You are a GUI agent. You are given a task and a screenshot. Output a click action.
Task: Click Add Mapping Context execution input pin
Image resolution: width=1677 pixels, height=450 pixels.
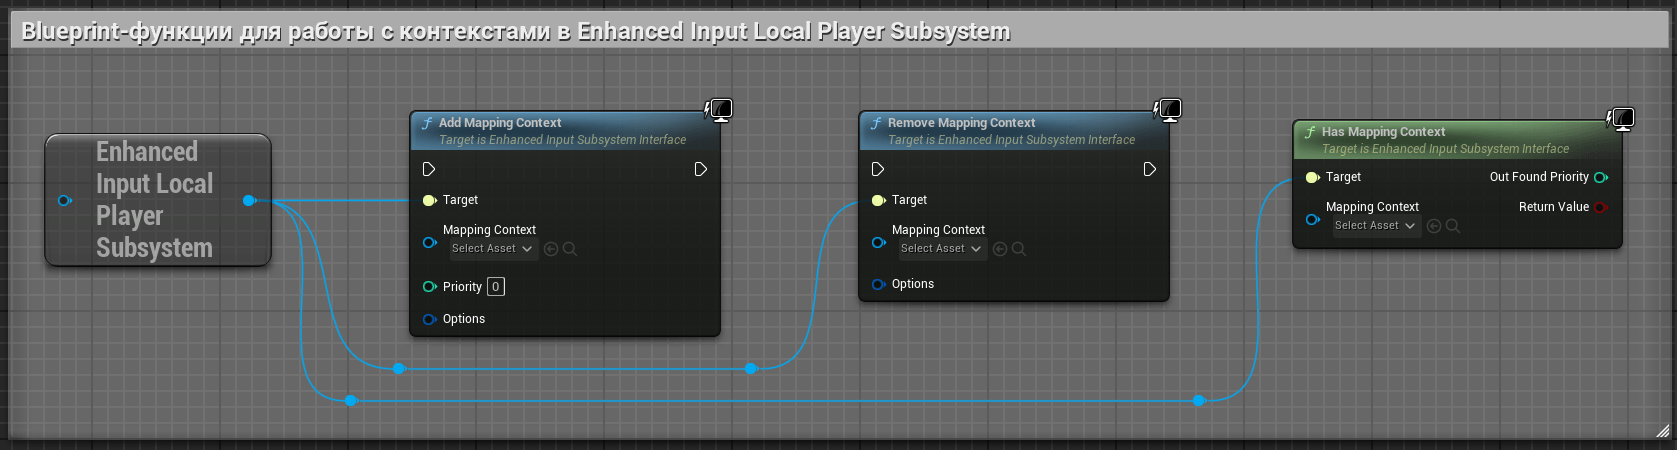[429, 169]
